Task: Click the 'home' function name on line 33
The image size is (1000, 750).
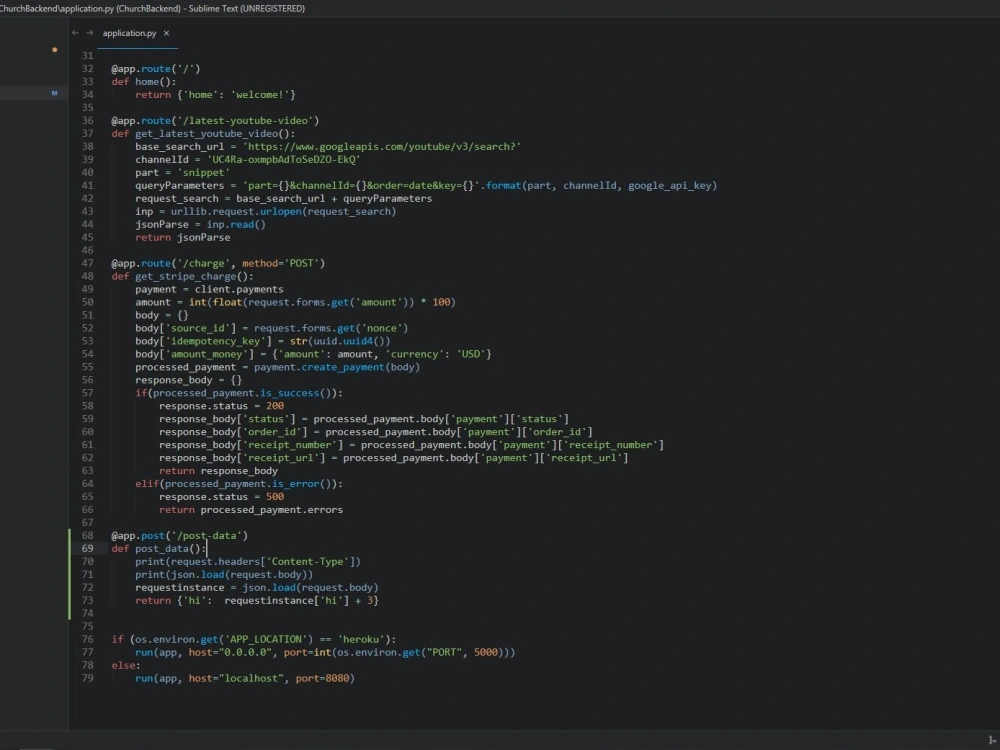Action: tap(147, 82)
